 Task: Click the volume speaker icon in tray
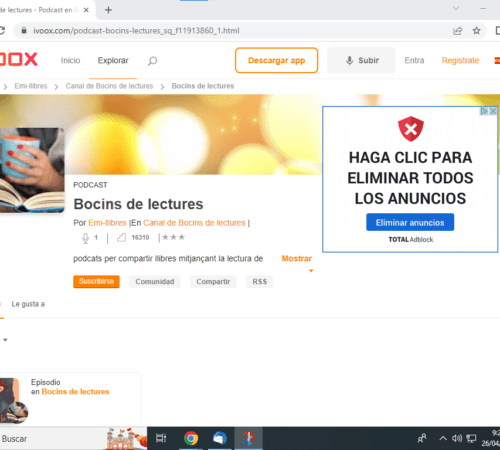tap(457, 438)
